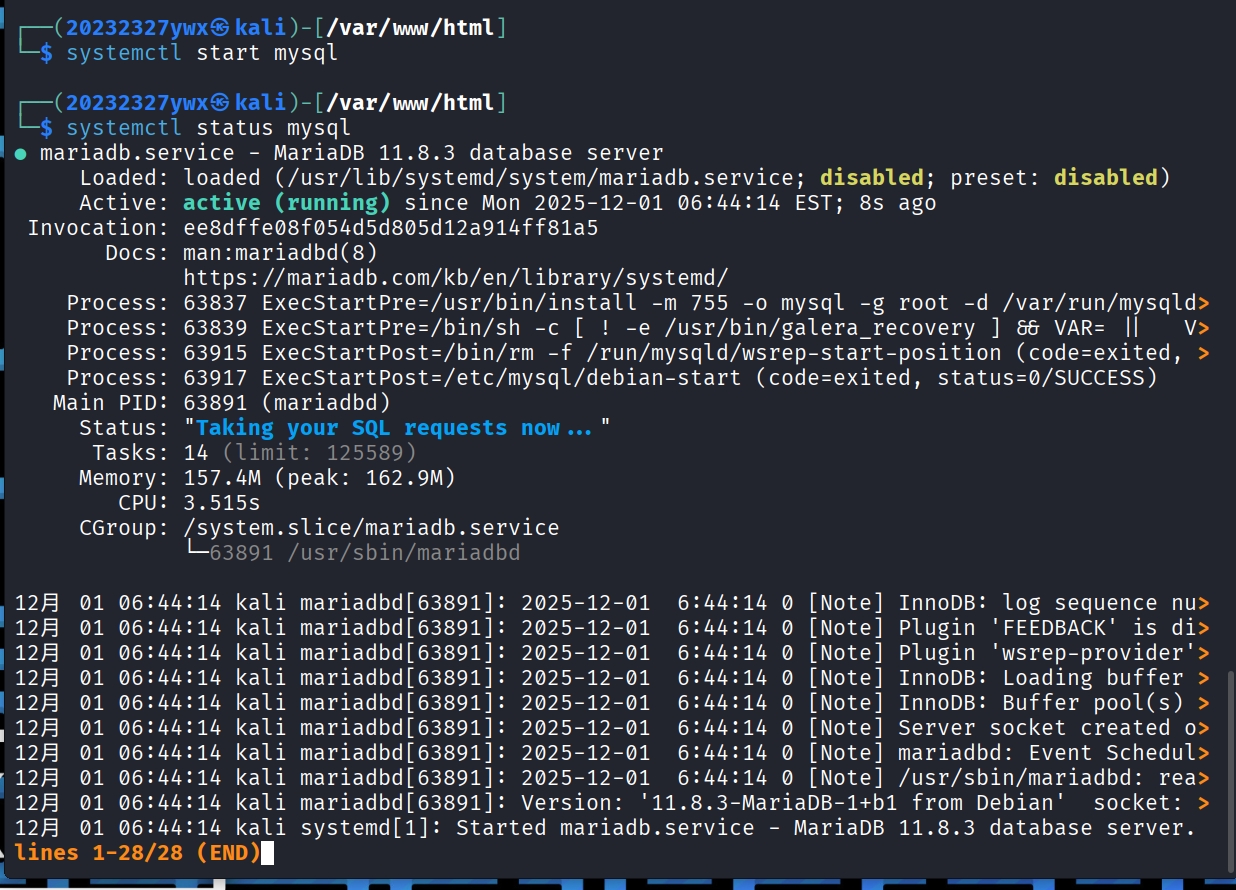
Task: Click the '(code=exited, status=0/SUCCESS)' result text
Action: pyautogui.click(x=957, y=378)
